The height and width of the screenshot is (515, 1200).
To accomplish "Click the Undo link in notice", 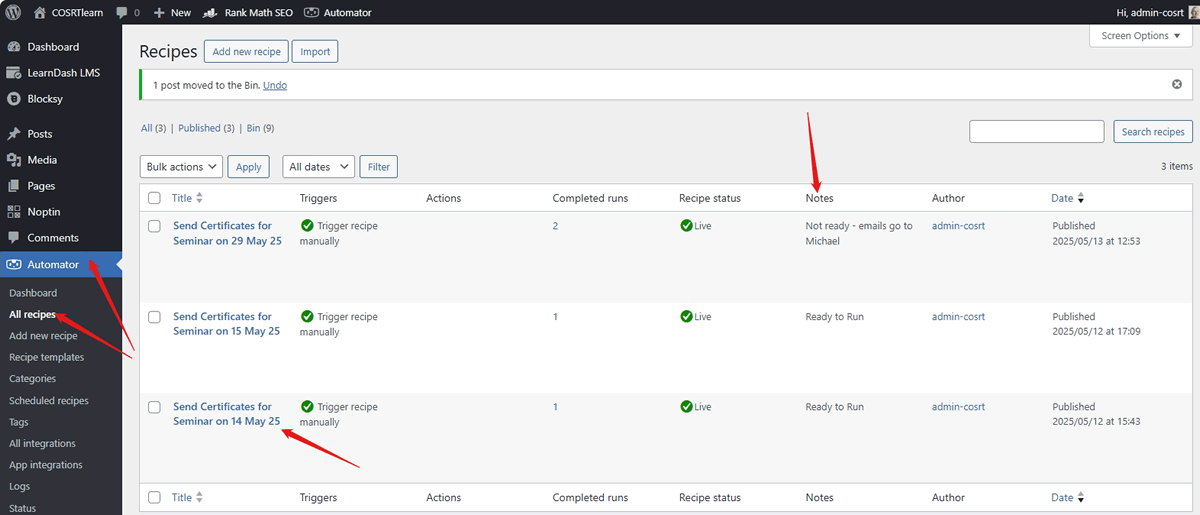I will pos(275,85).
